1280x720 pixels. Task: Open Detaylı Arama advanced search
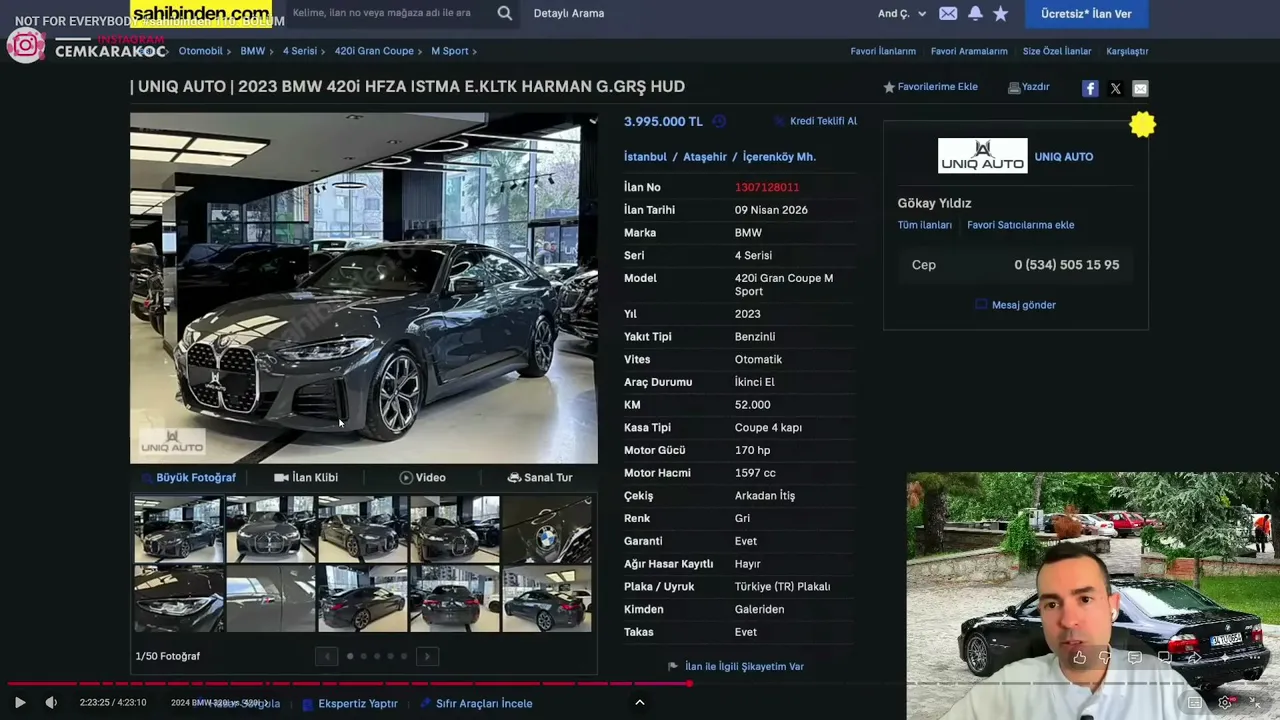(569, 13)
